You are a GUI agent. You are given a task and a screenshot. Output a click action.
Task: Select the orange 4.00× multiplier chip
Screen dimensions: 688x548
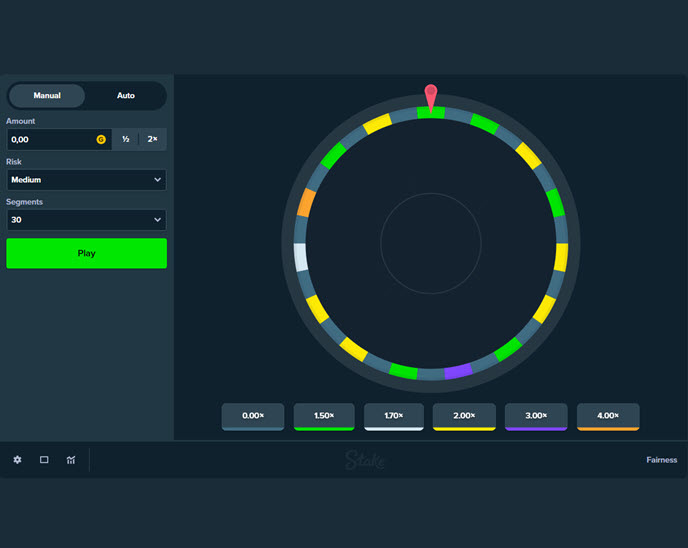(608, 416)
